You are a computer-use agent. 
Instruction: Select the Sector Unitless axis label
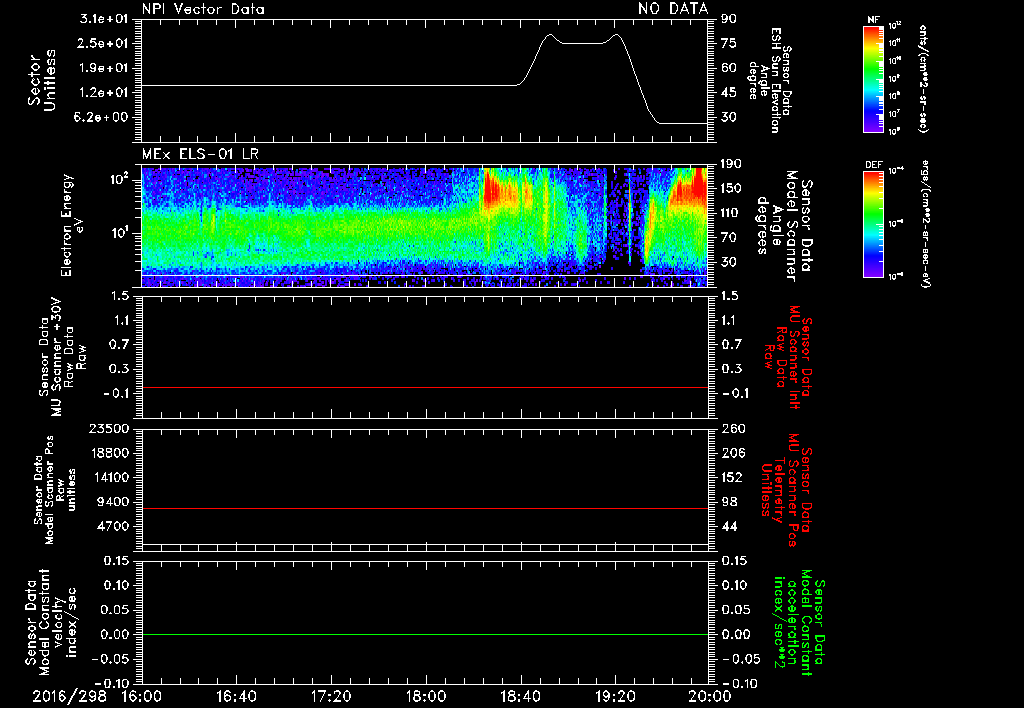coord(42,80)
